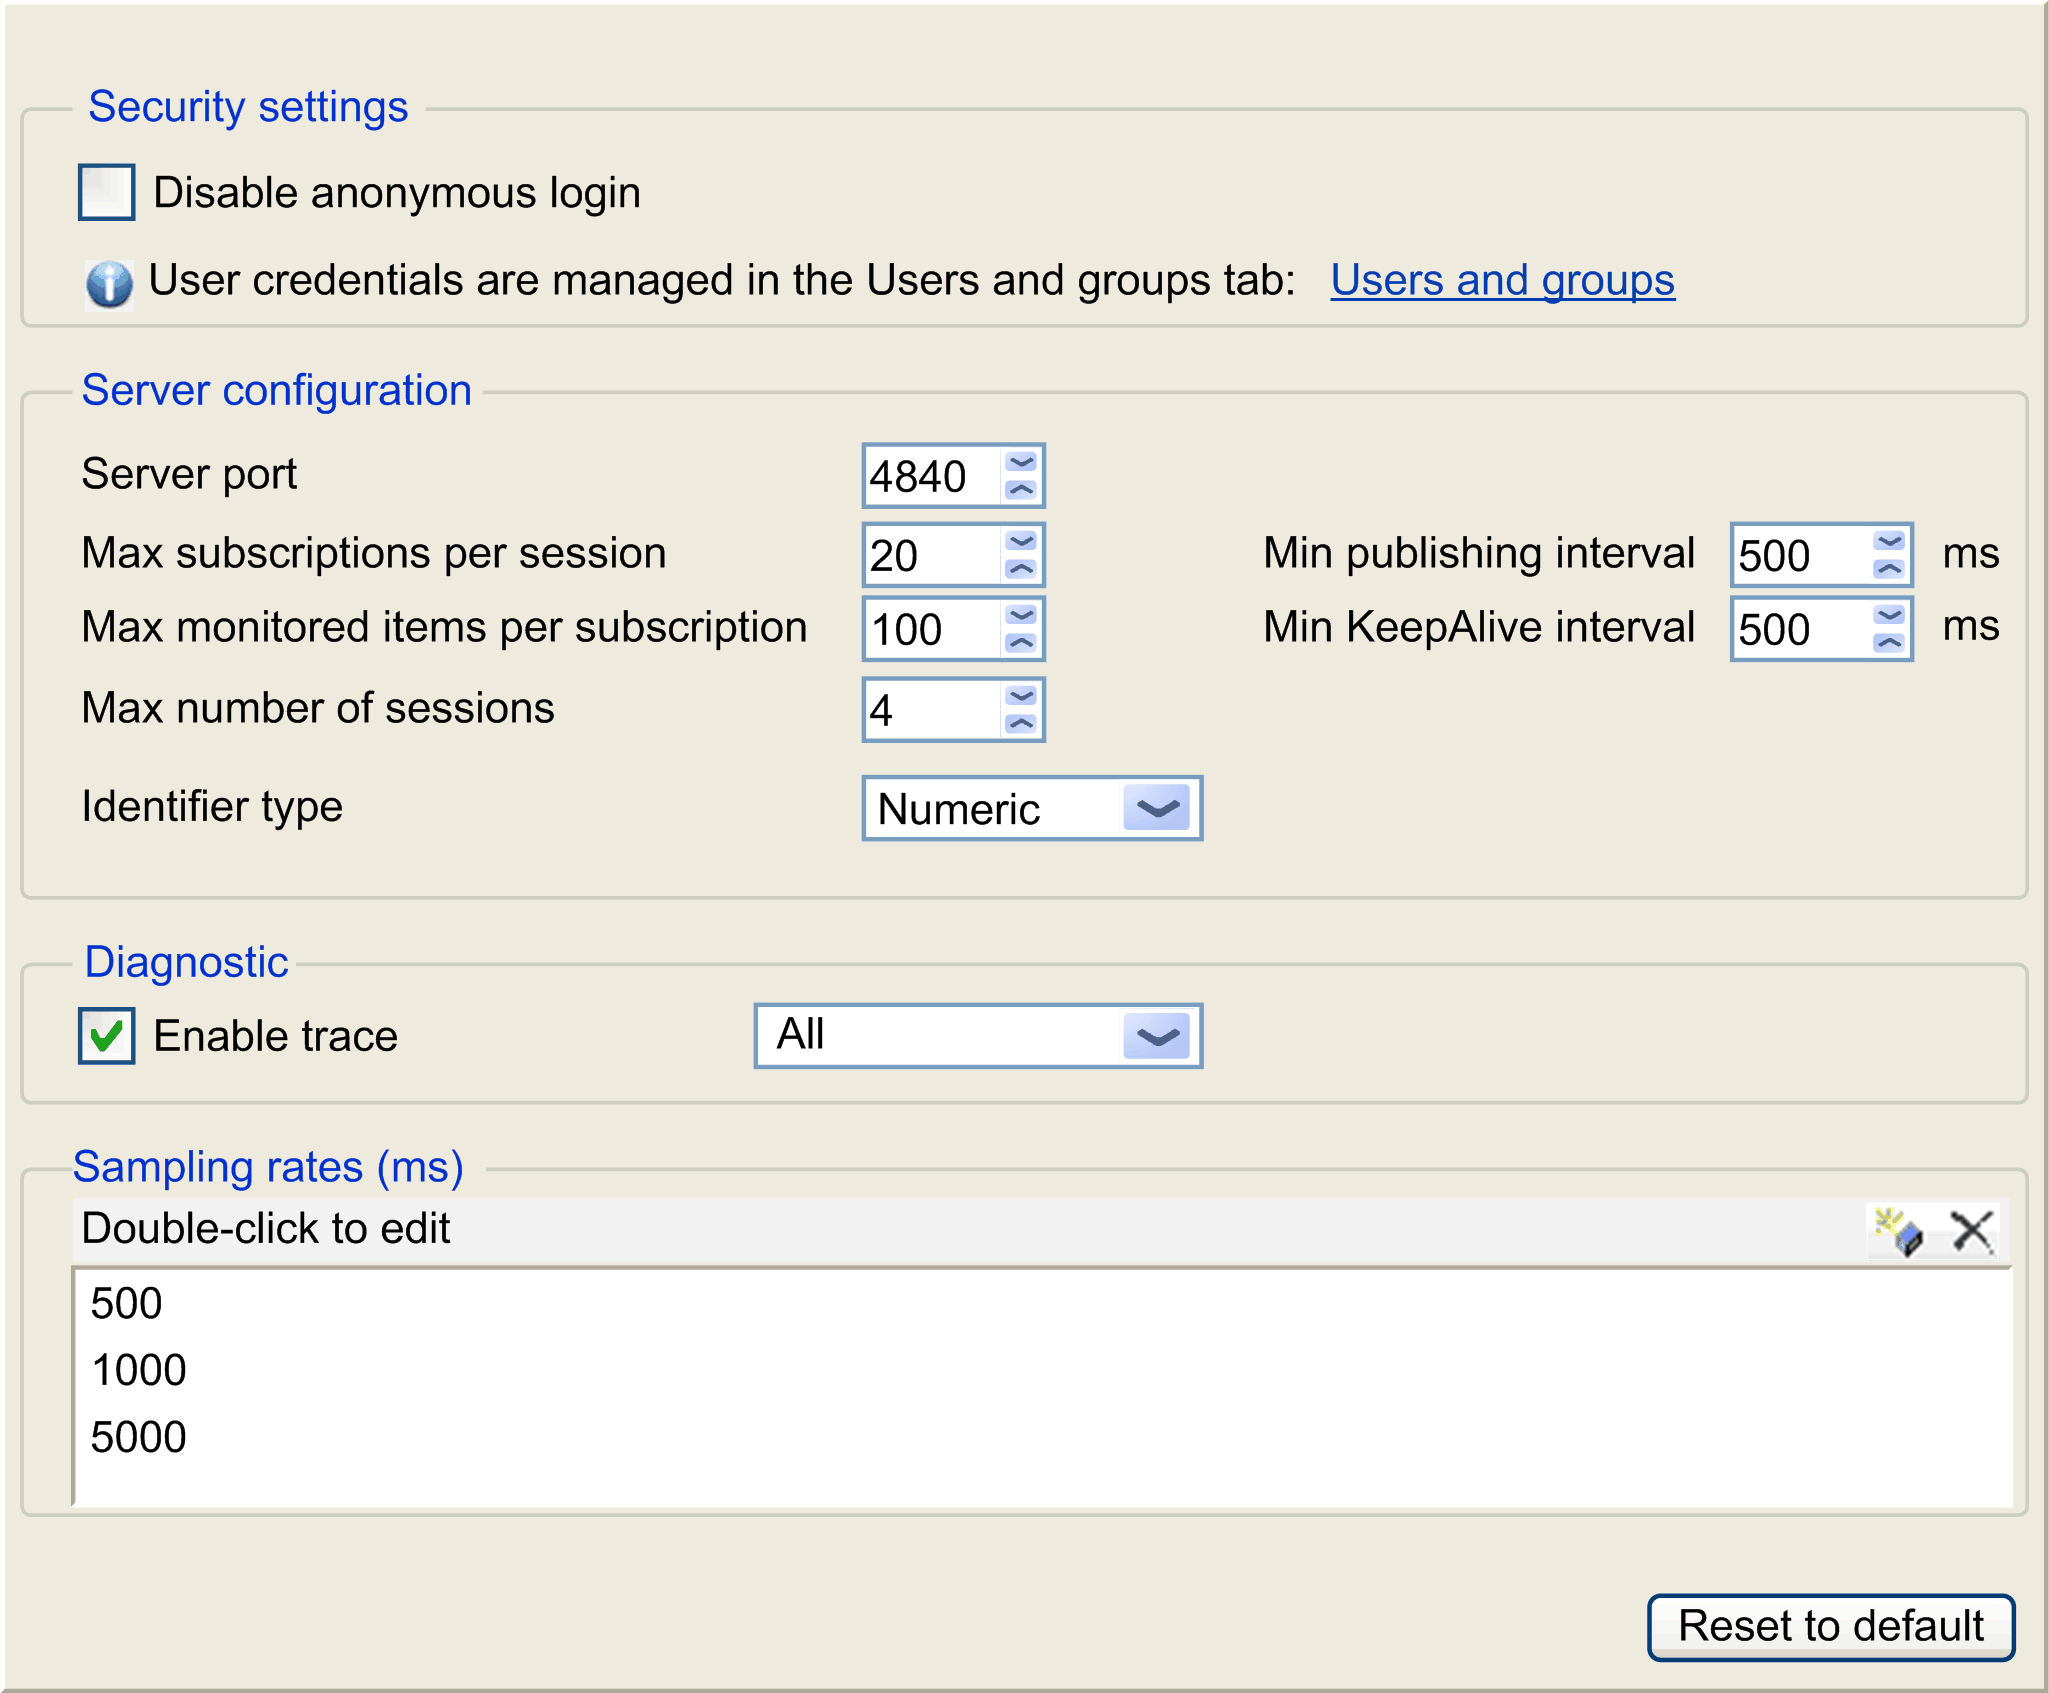The image size is (2049, 1693).
Task: Open the Users and groups link
Action: 1502,280
